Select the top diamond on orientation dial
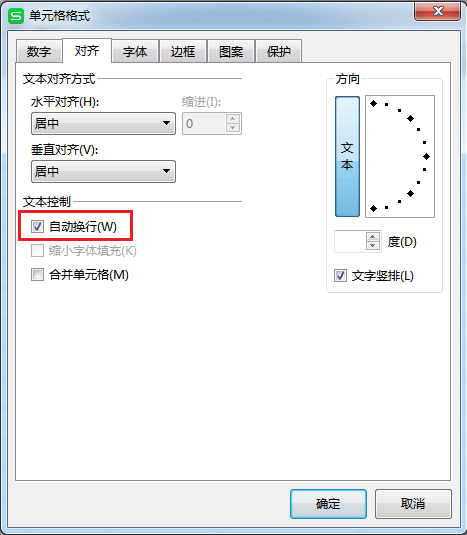The width and height of the screenshot is (467, 535). tap(373, 103)
